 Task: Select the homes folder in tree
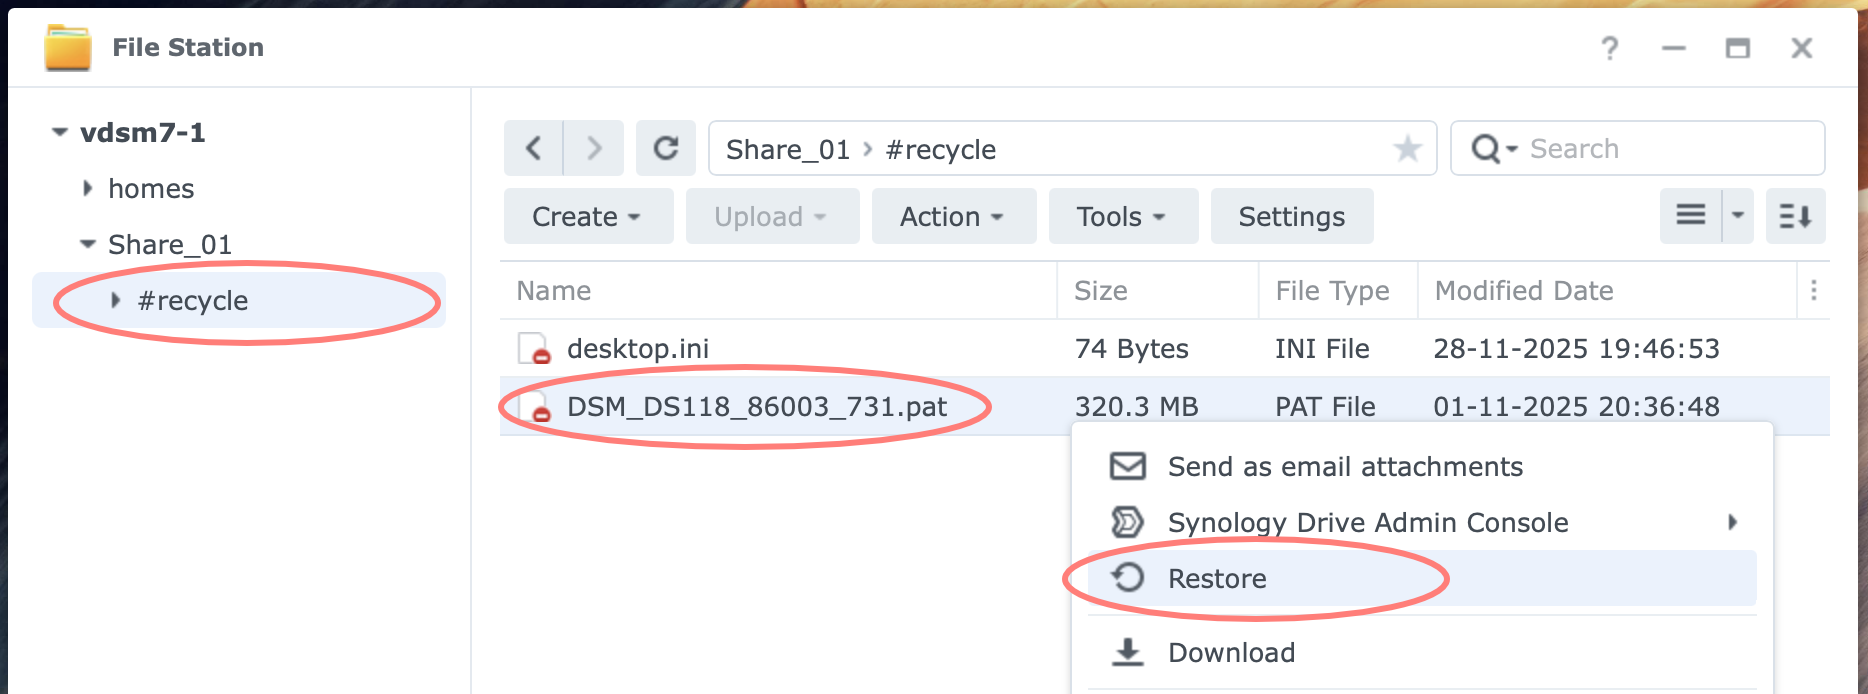(151, 188)
